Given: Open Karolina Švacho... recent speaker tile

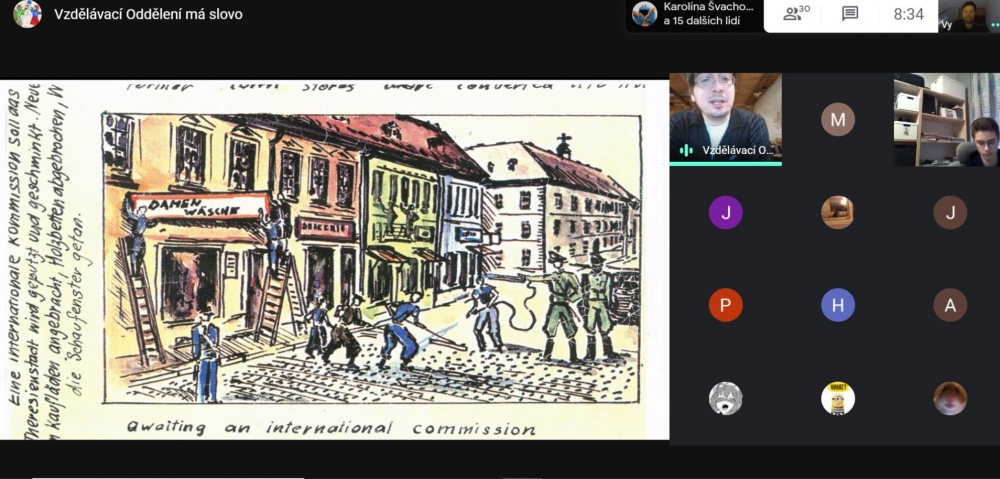Looking at the screenshot, I should [694, 14].
